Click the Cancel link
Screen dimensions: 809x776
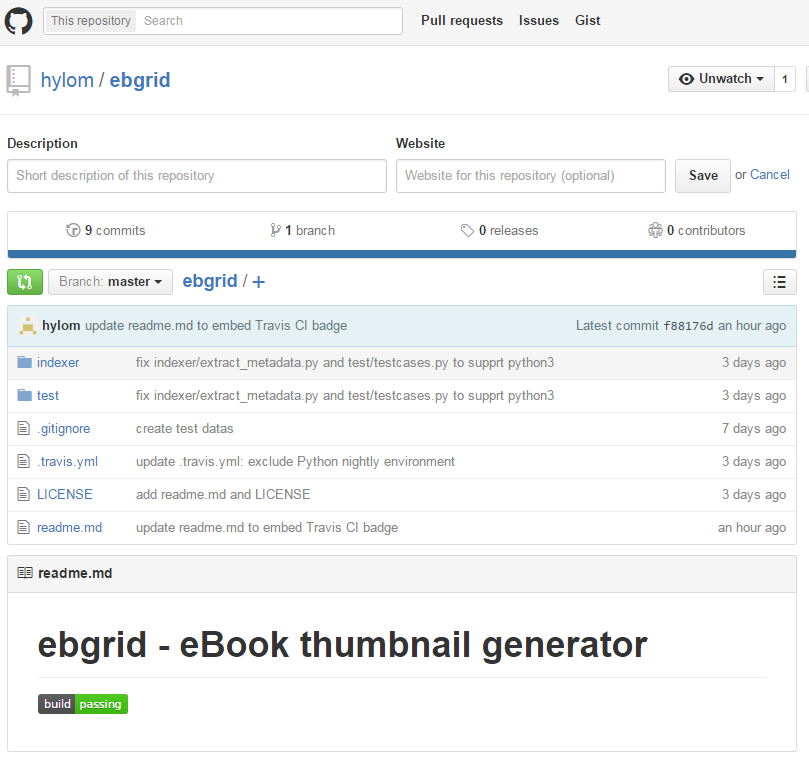pos(770,175)
